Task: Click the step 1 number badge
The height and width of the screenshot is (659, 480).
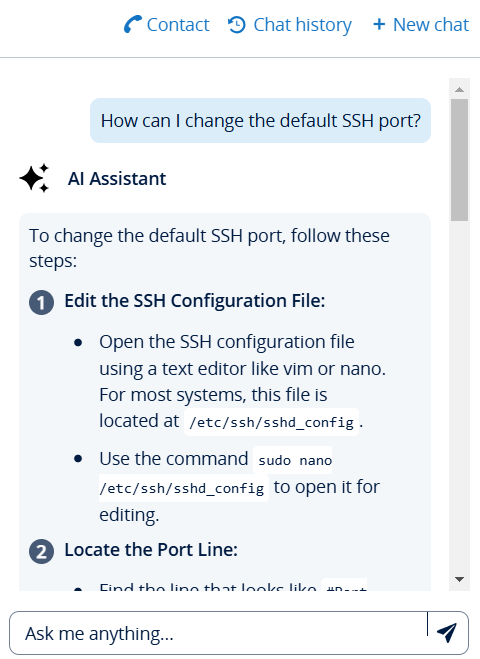Action: pyautogui.click(x=41, y=303)
